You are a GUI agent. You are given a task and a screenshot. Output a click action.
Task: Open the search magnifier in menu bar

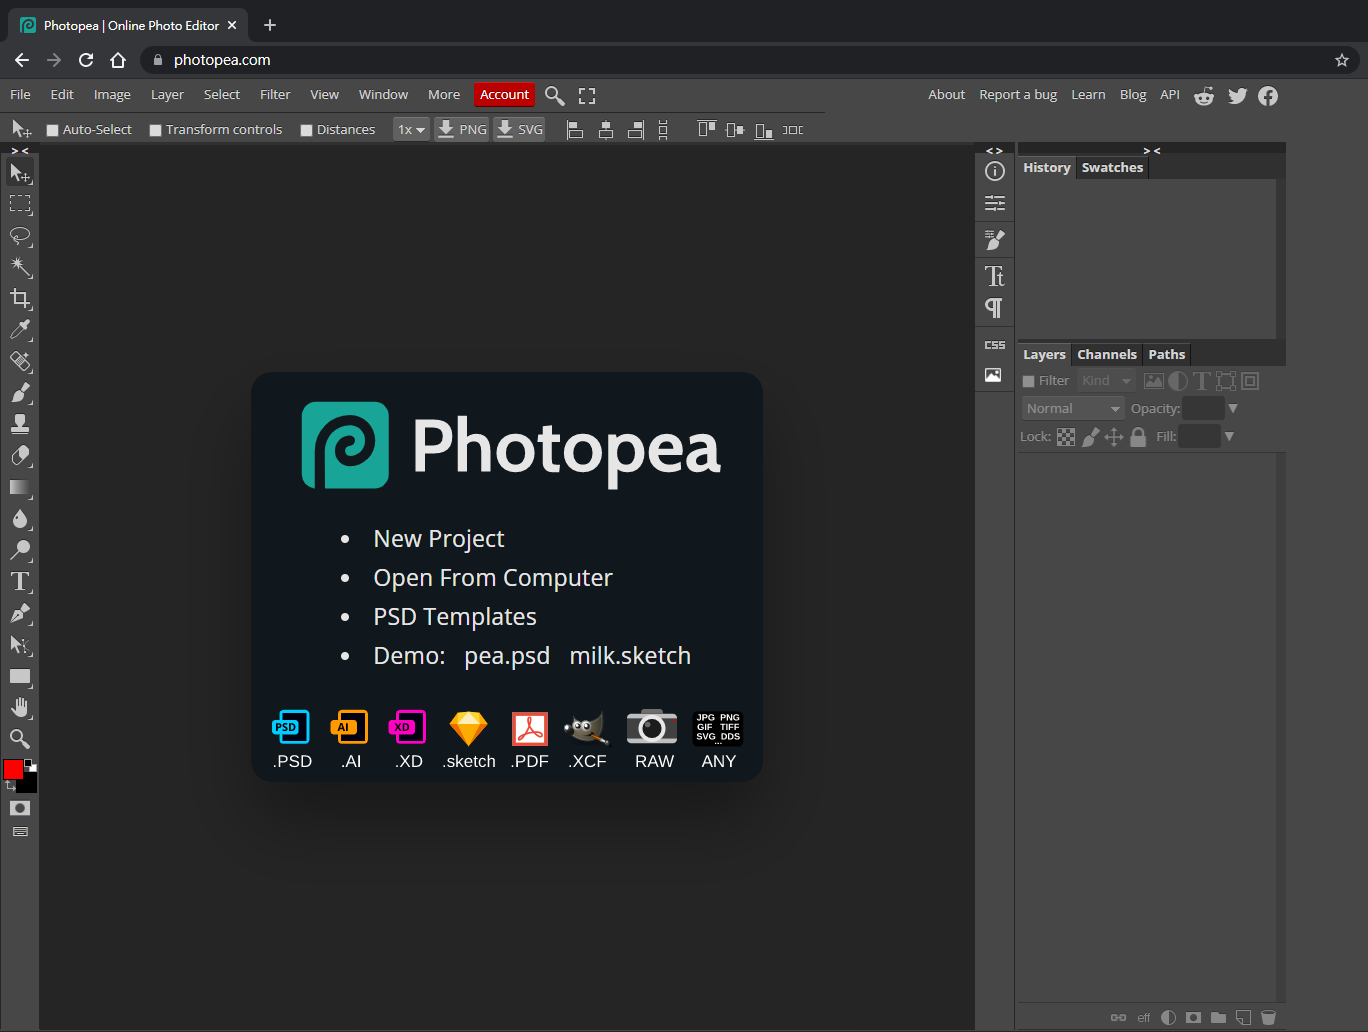pos(555,95)
